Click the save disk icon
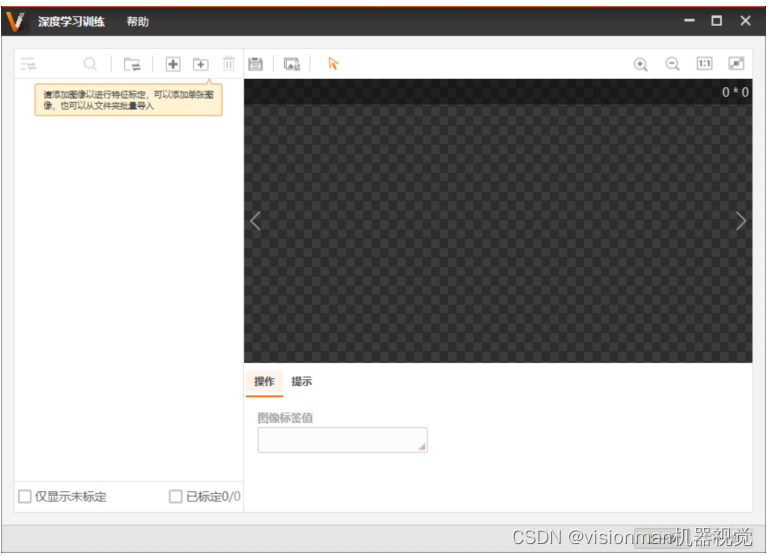The image size is (768, 556). click(256, 64)
